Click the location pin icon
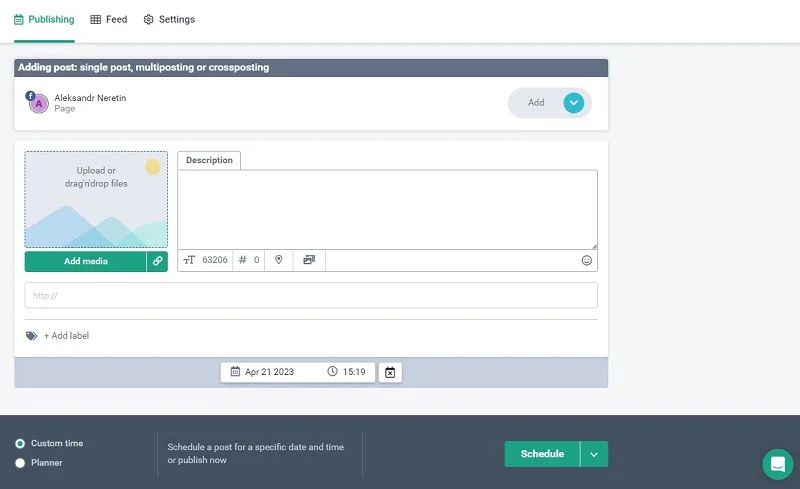Screen dimensions: 800x489 coord(279,260)
